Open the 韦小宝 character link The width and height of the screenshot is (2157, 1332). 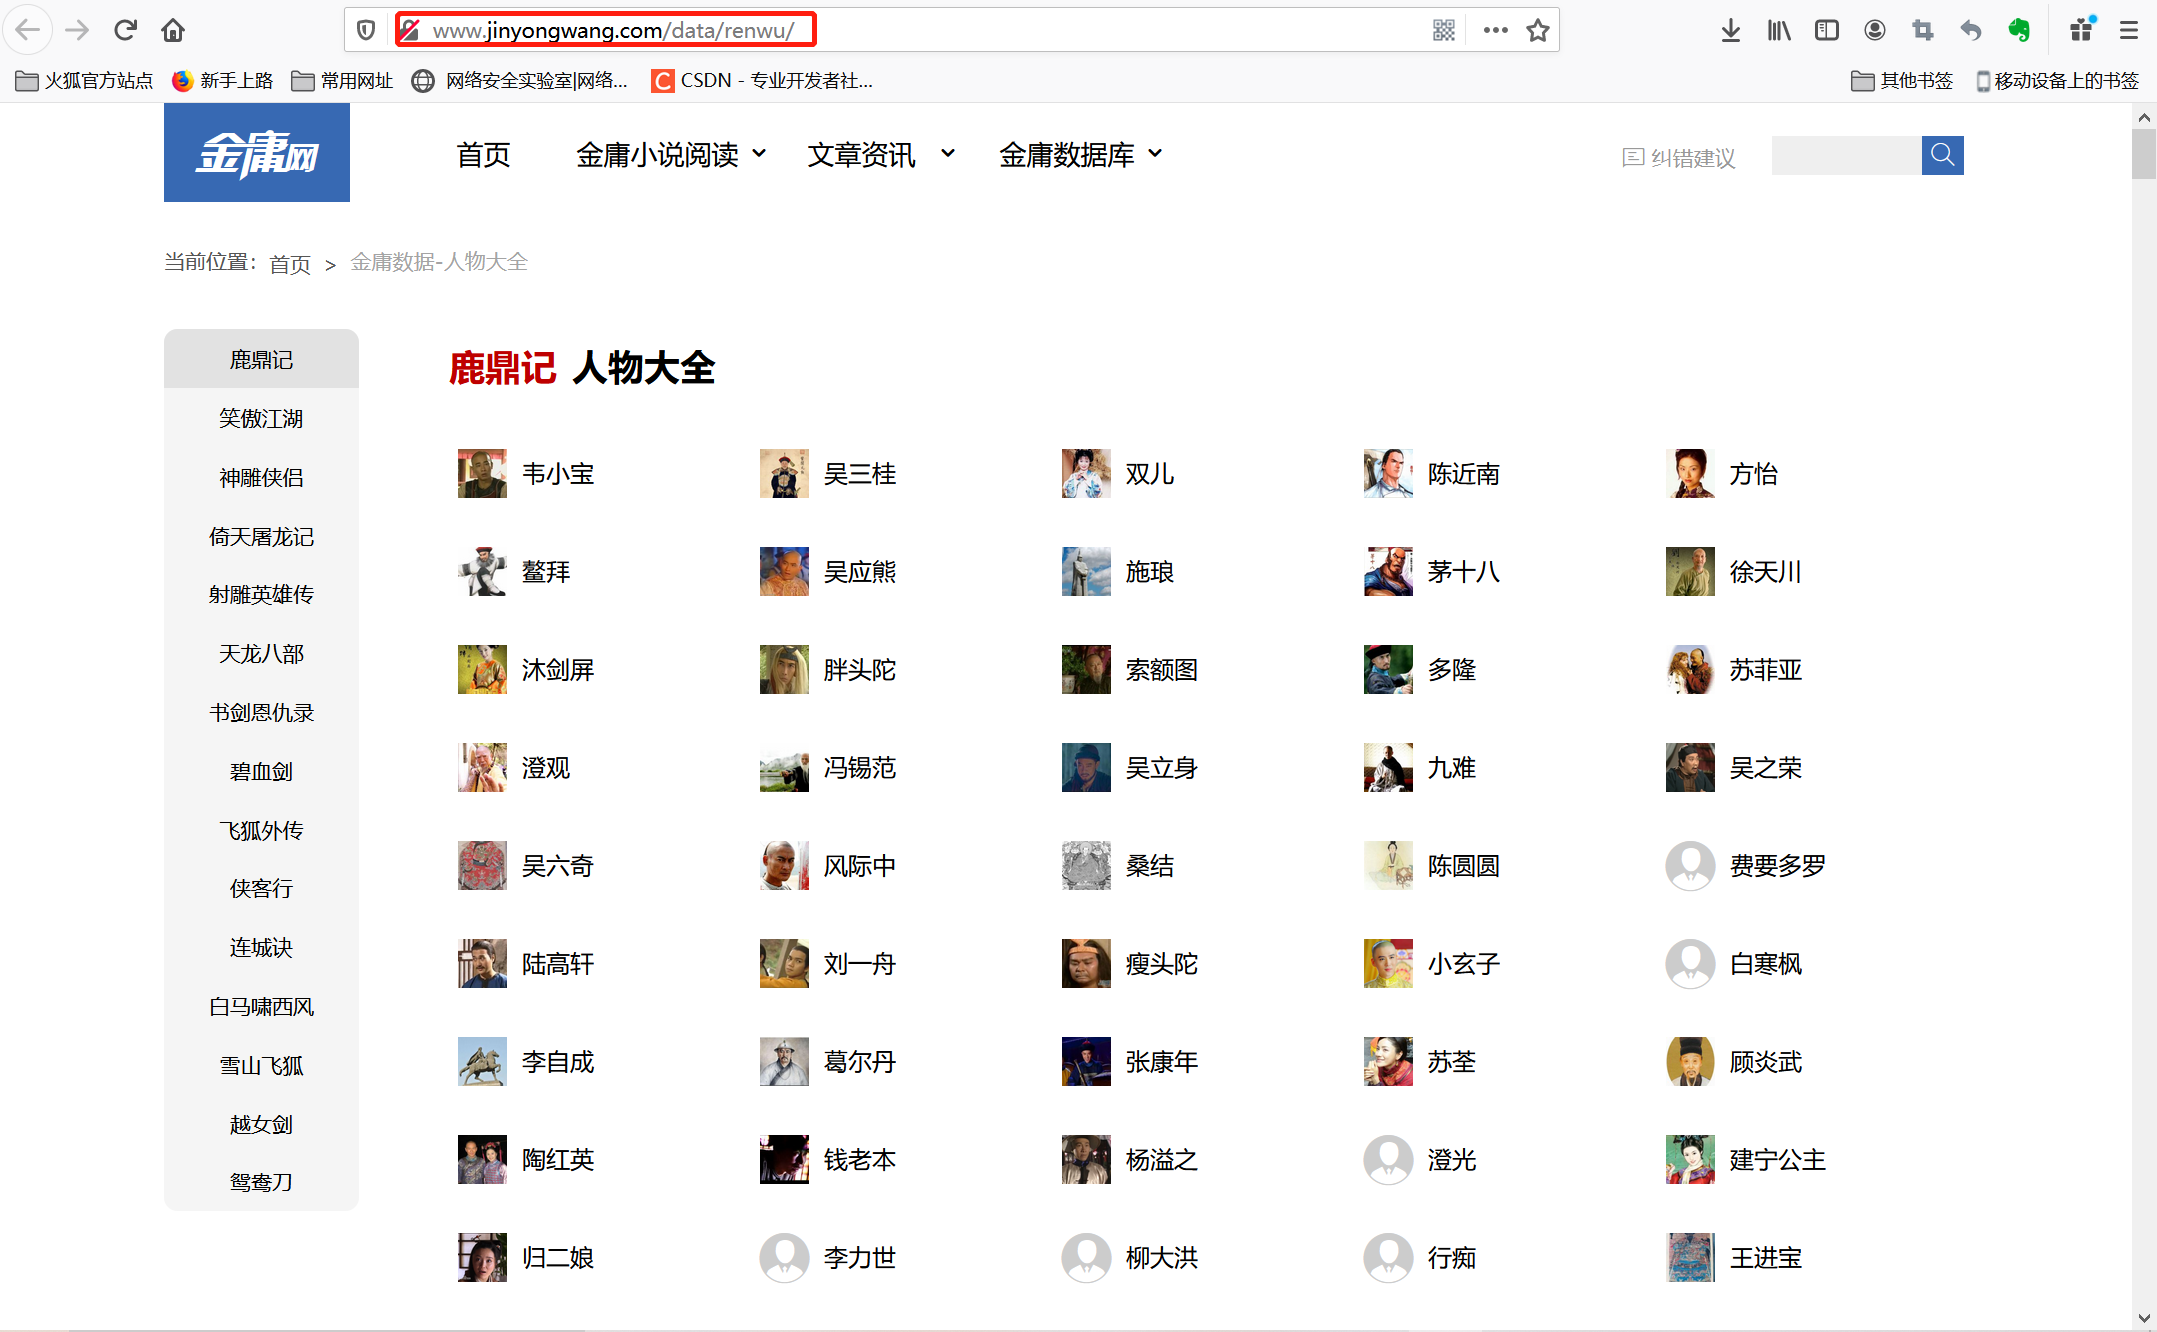[557, 474]
